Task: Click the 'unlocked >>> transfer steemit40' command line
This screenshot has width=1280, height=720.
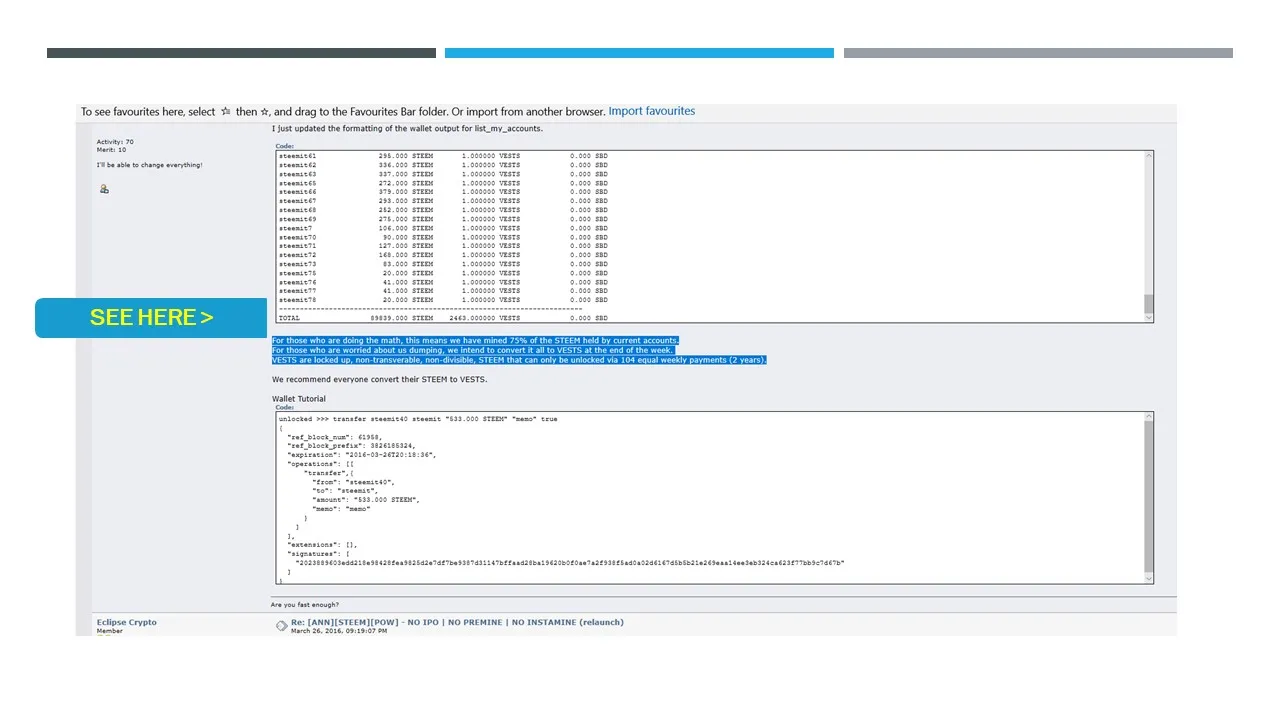Action: 418,419
